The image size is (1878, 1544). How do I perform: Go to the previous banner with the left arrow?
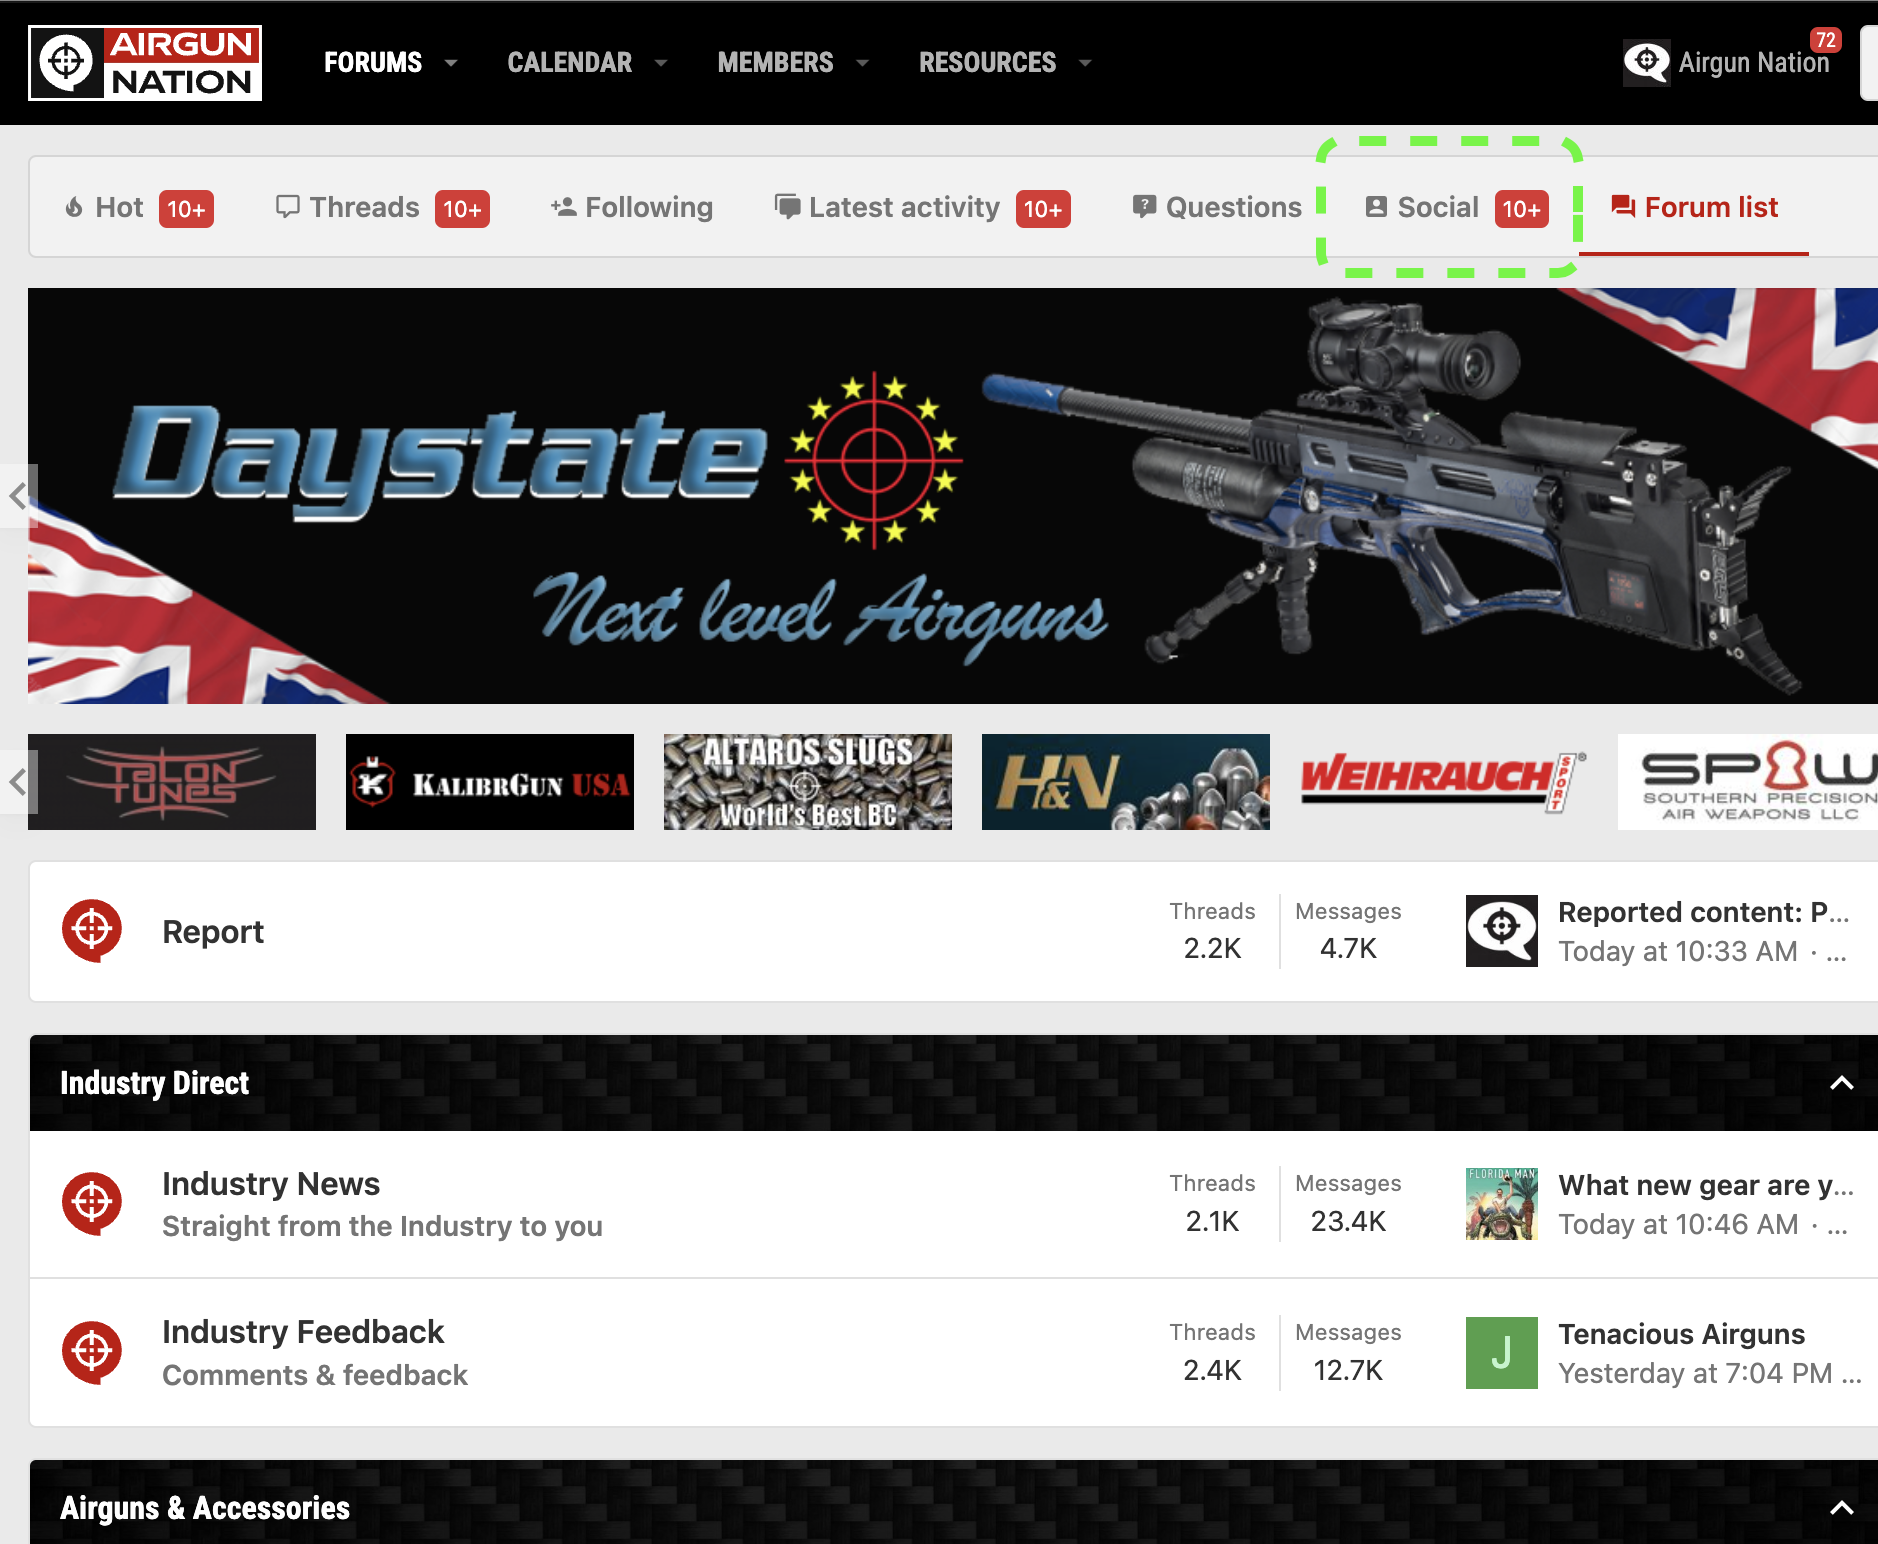pyautogui.click(x=18, y=496)
